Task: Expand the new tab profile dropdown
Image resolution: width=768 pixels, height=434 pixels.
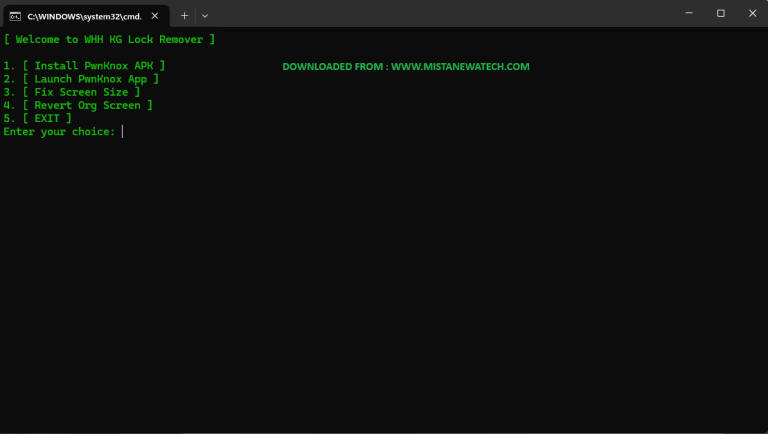Action: [x=205, y=15]
